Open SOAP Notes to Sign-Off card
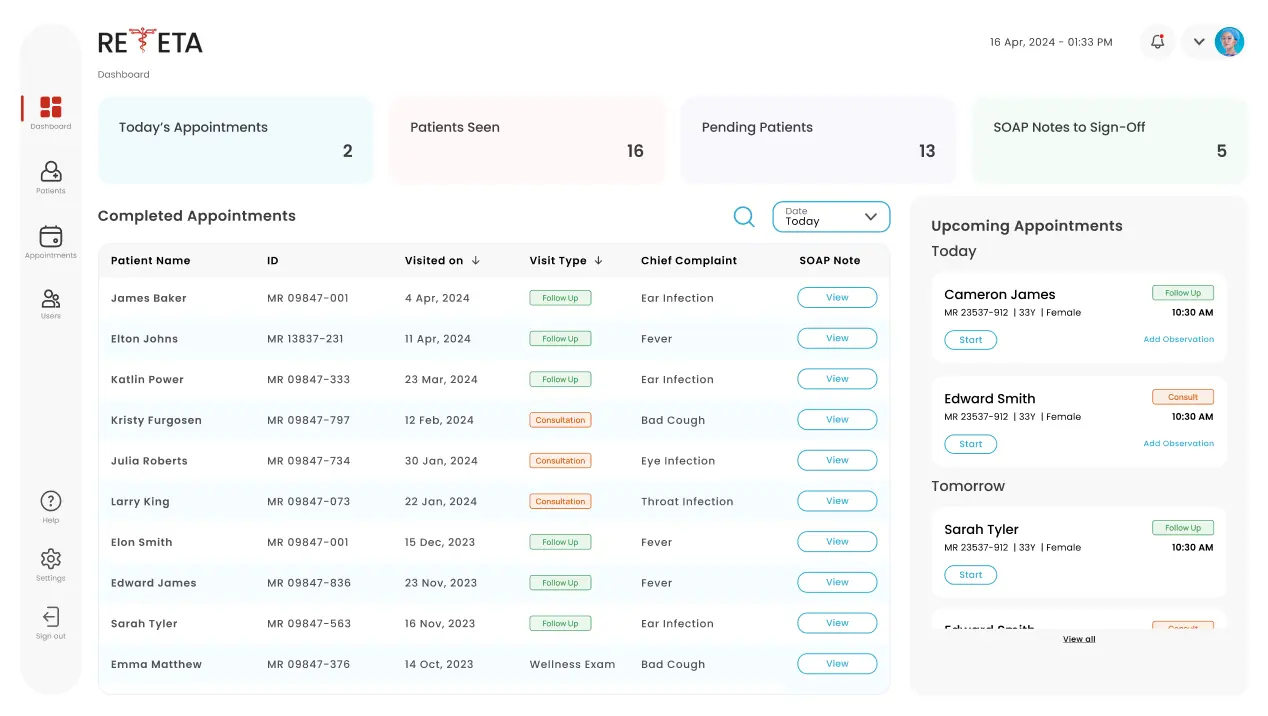The width and height of the screenshot is (1268, 716). pos(1109,140)
